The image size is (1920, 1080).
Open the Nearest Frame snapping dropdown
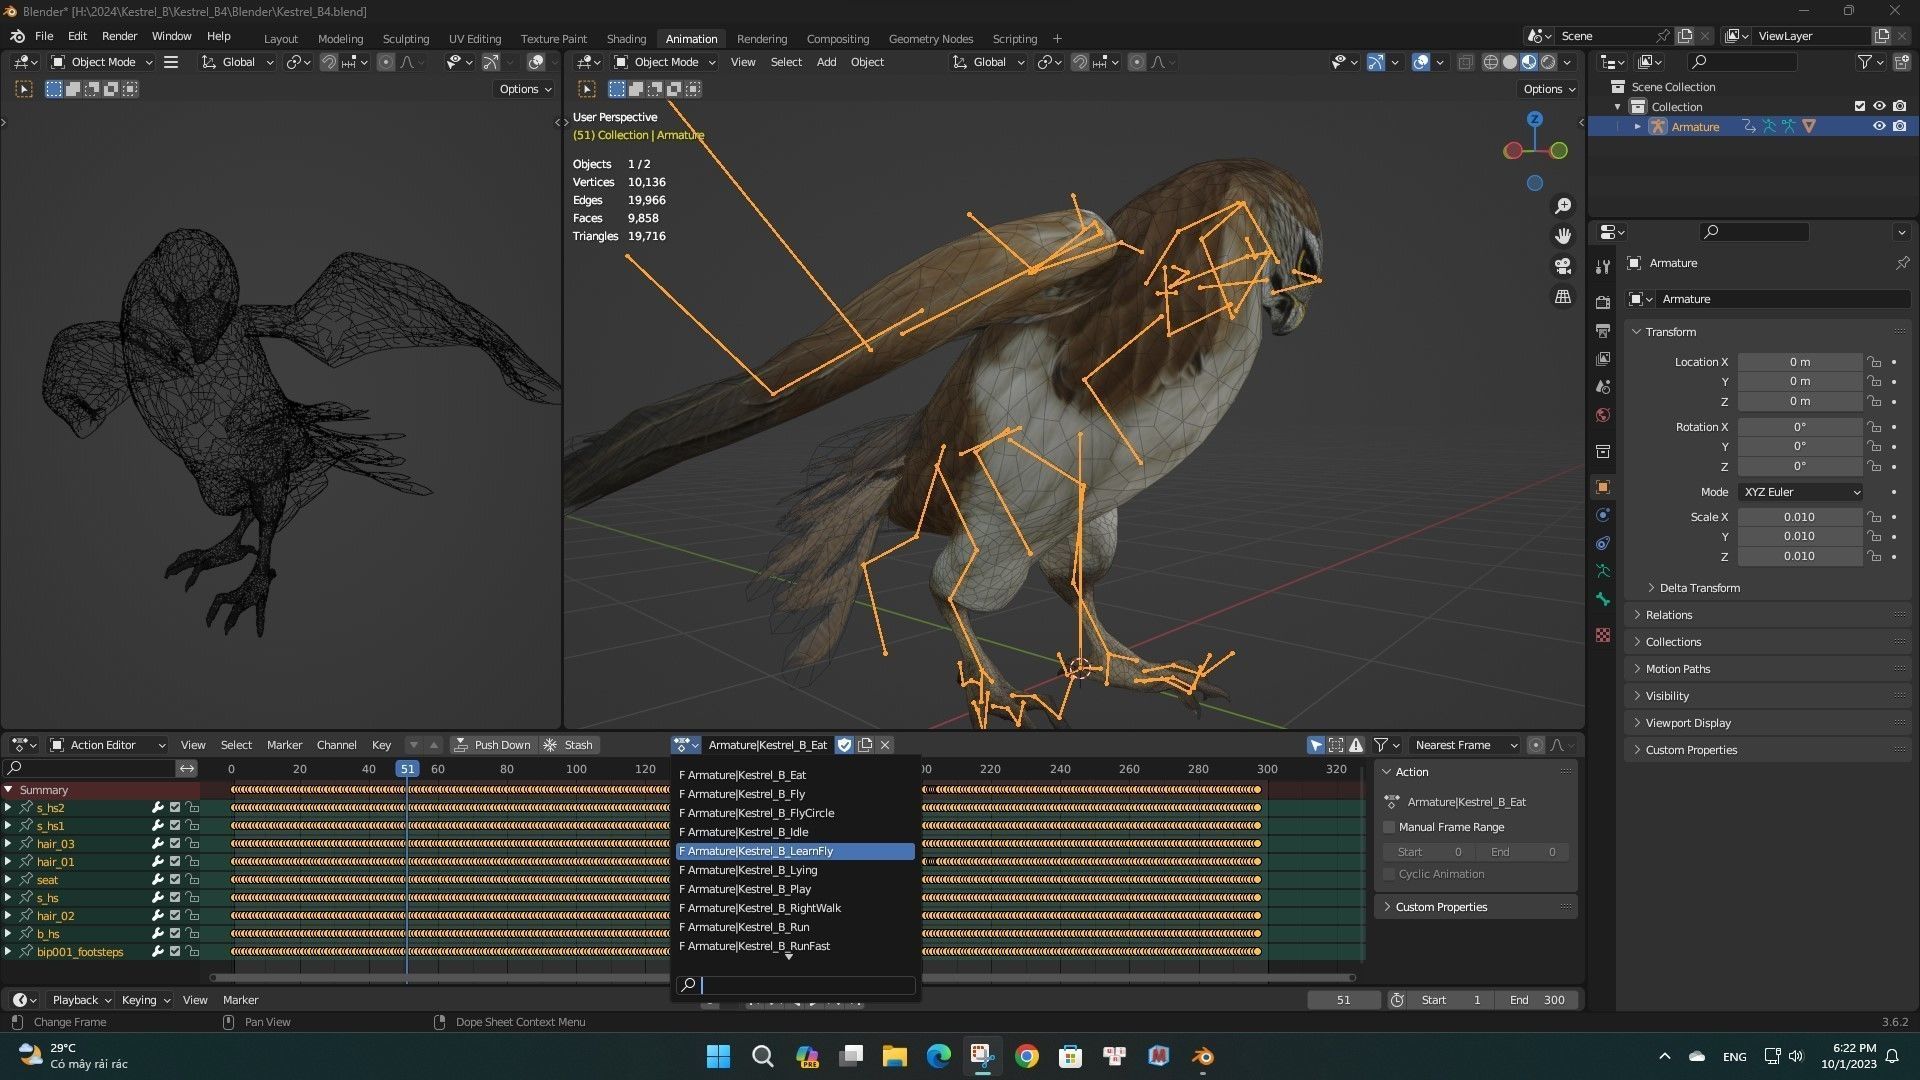[x=1465, y=745]
